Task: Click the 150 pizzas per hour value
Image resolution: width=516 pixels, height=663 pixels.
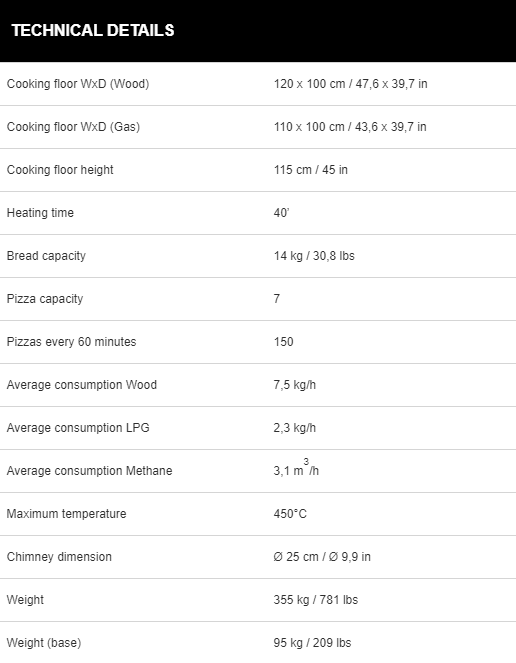Action: coord(283,342)
